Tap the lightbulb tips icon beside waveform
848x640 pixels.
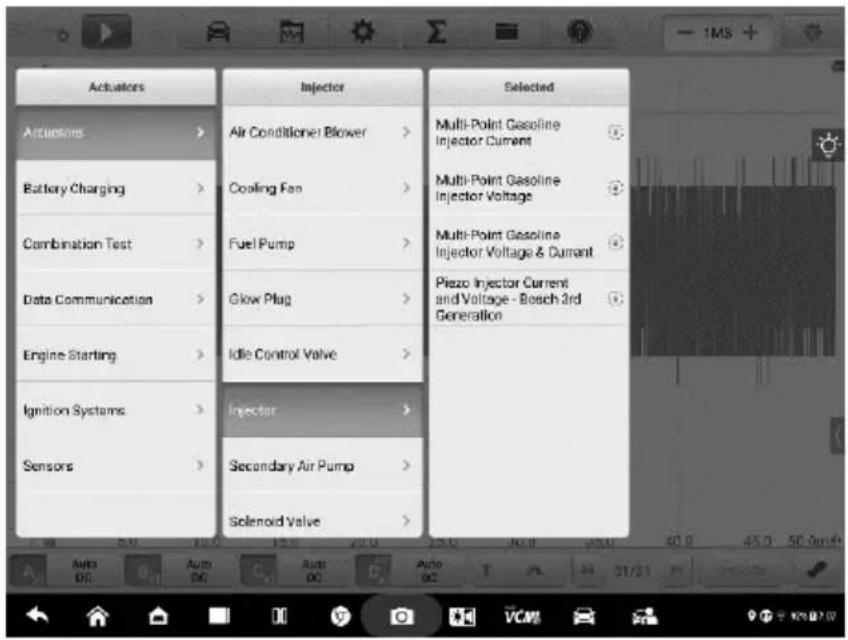point(827,144)
